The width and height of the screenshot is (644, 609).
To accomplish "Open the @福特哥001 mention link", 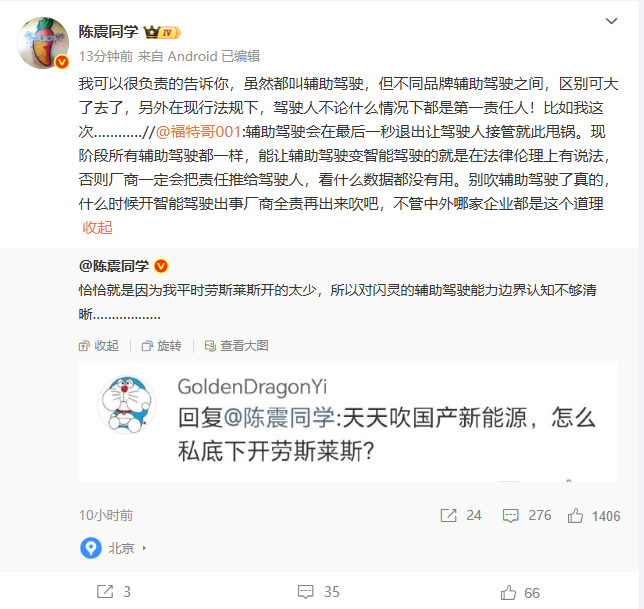I will [198, 132].
